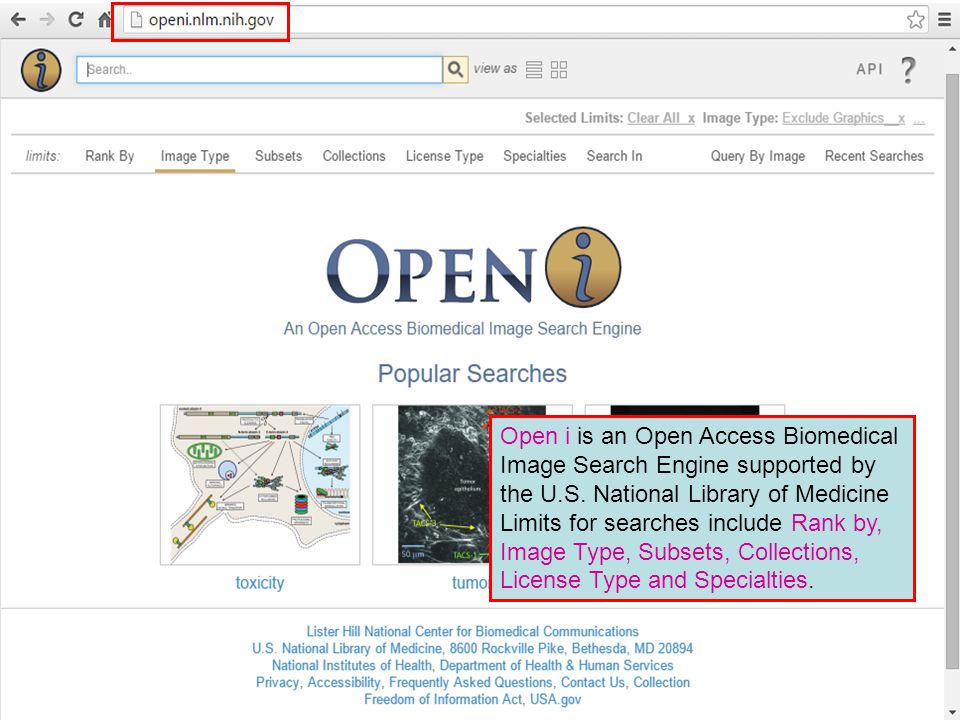The width and height of the screenshot is (960, 720).
Task: Open Query By Image
Action: 758,157
